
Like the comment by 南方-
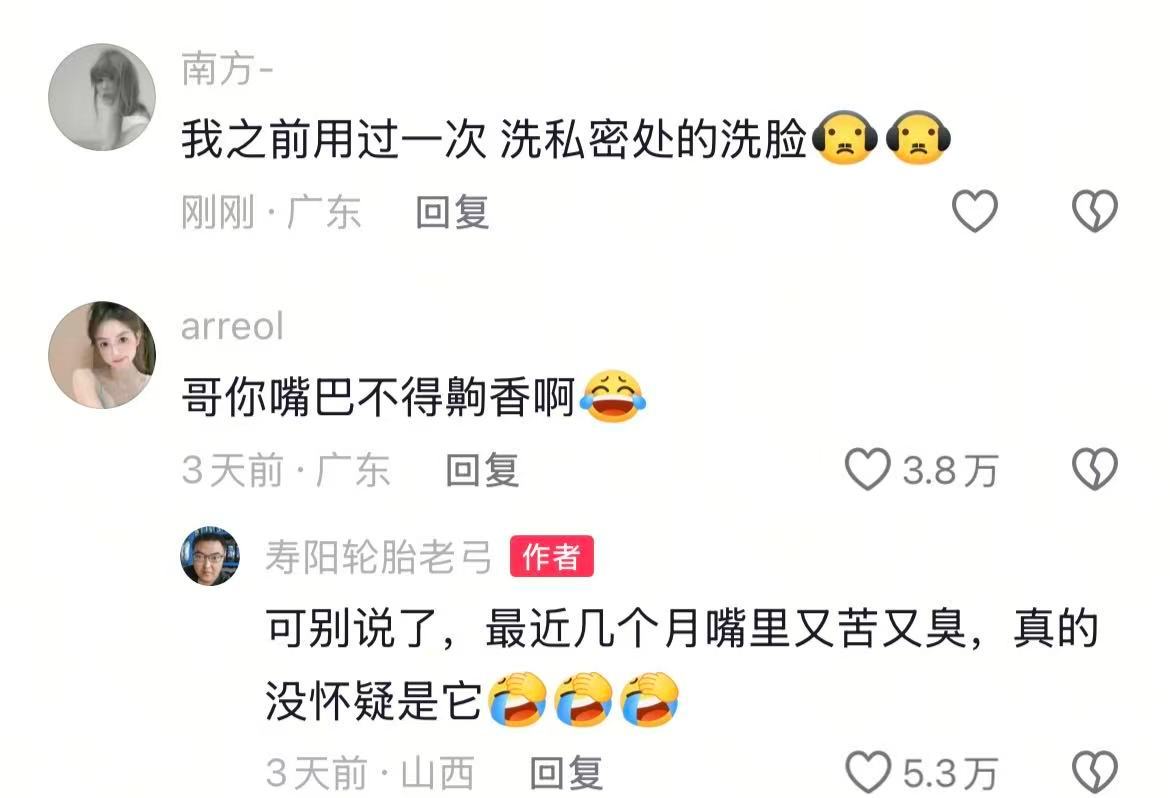pos(975,211)
